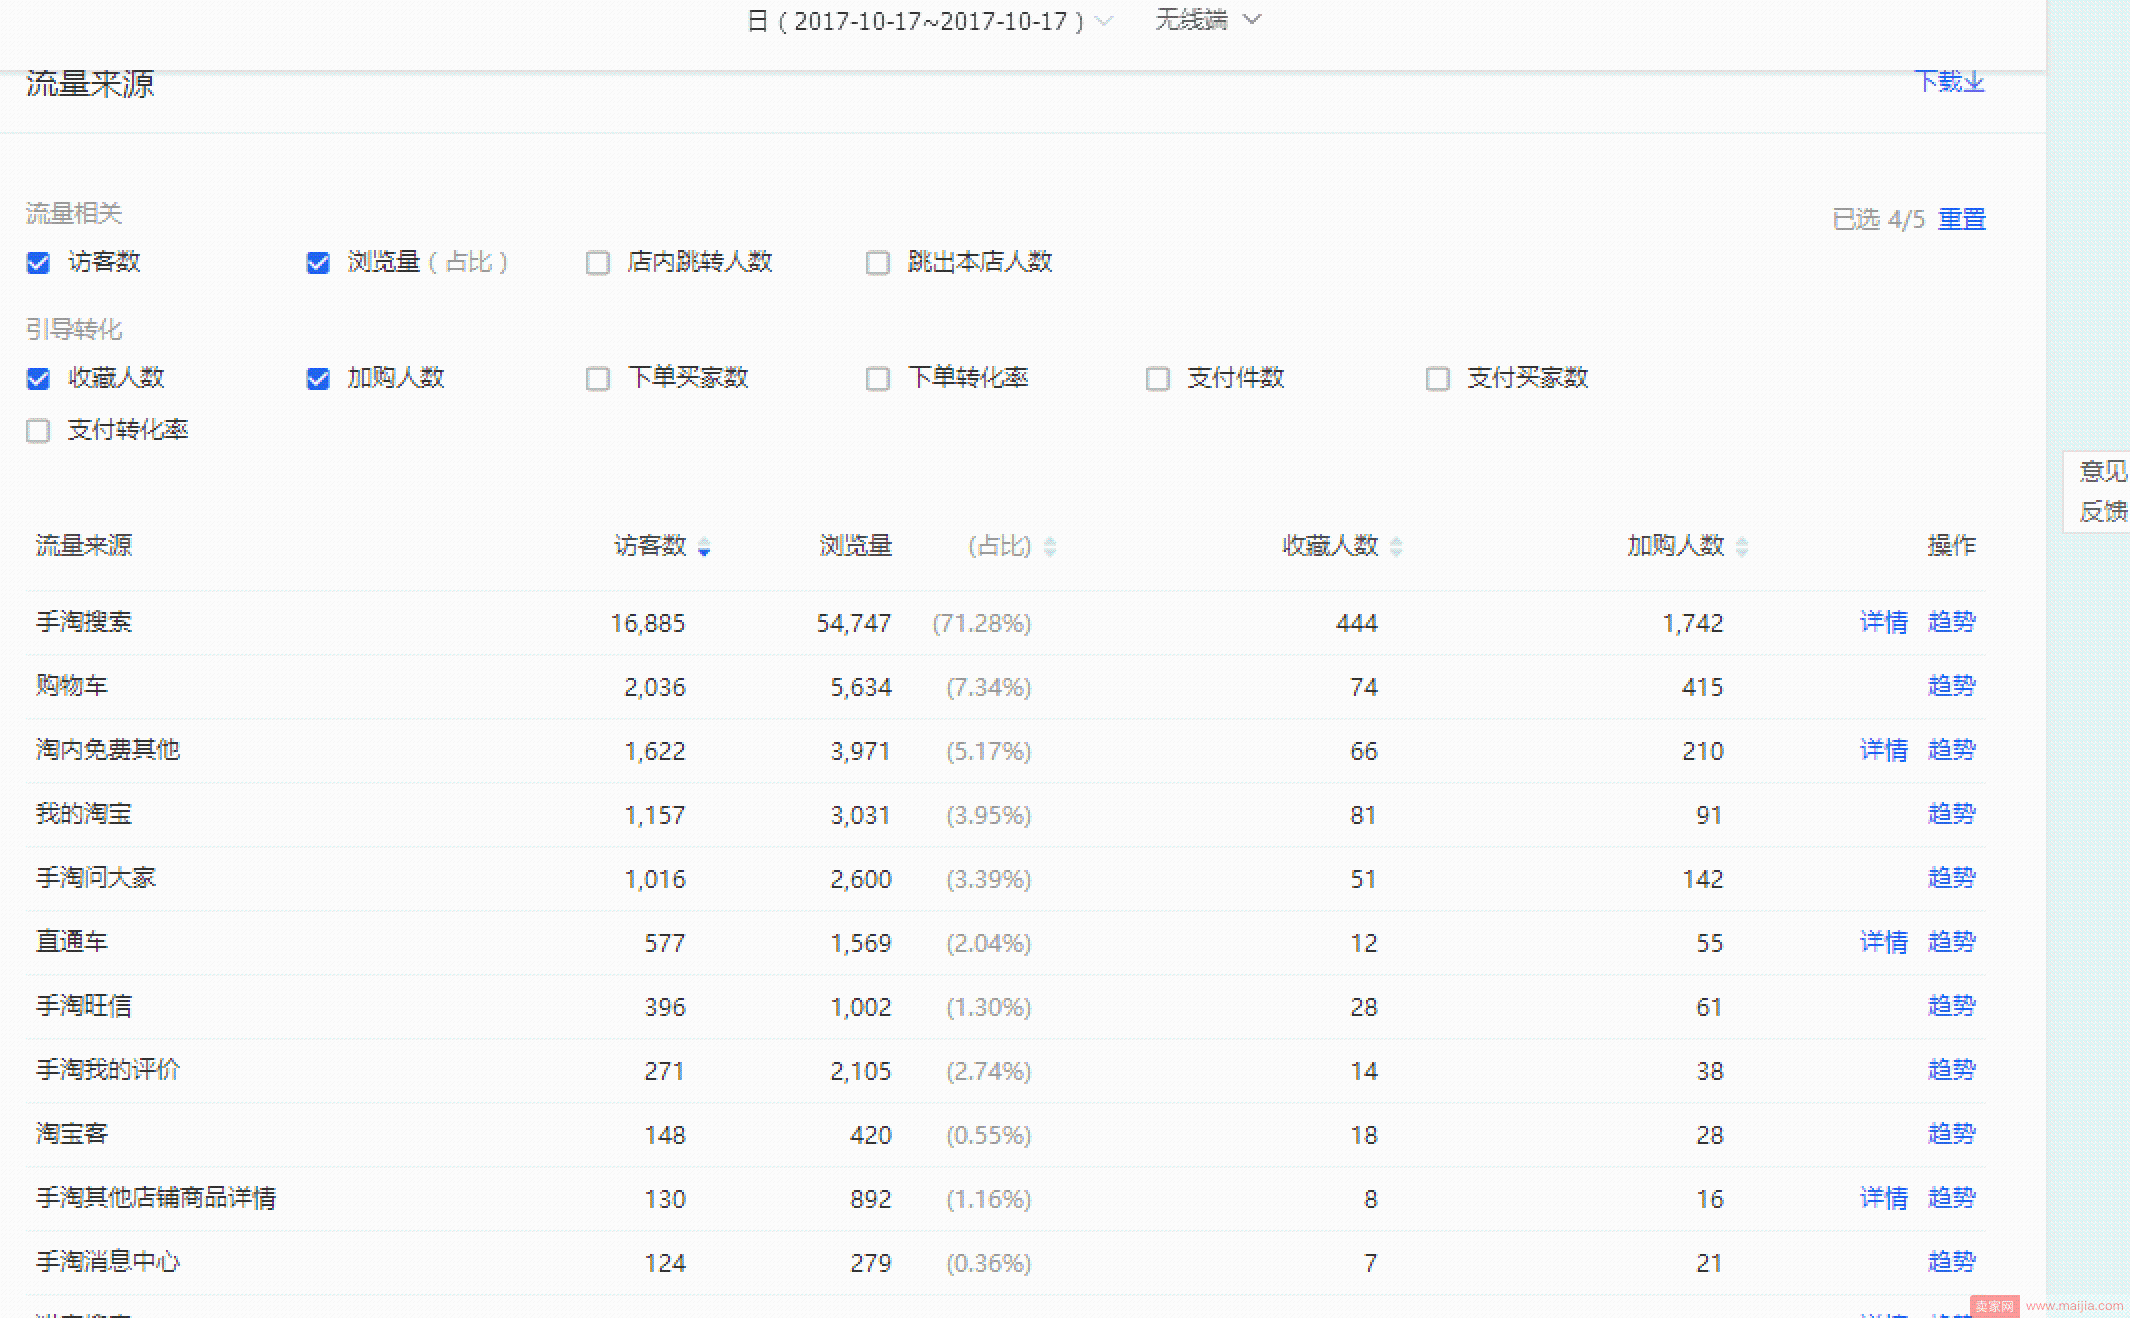Check the 支付件数 checkbox
The height and width of the screenshot is (1318, 2130).
click(1158, 379)
